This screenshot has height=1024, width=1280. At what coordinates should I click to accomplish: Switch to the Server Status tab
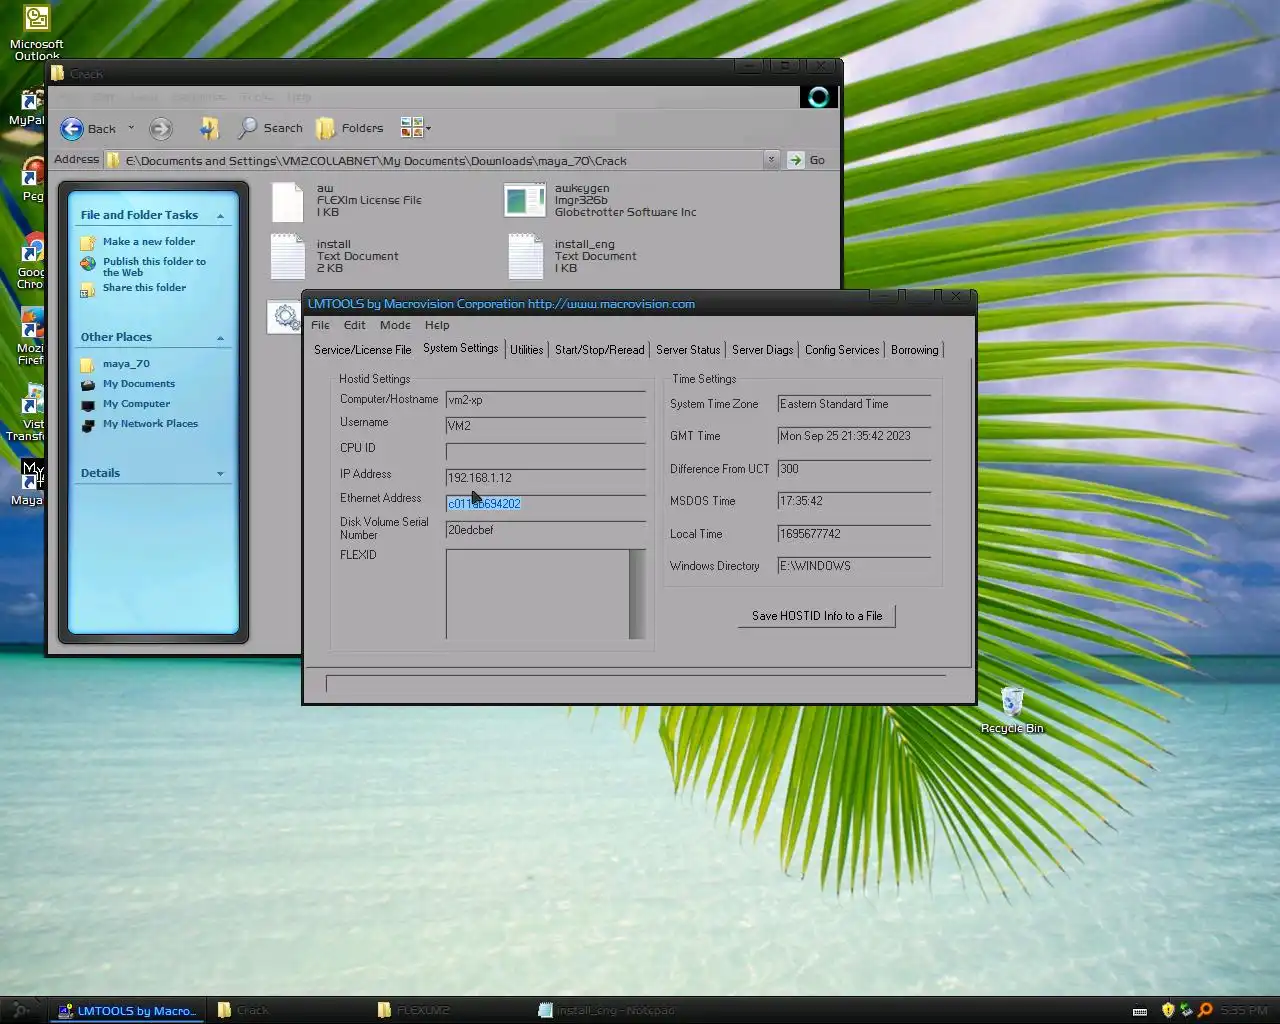tap(688, 350)
